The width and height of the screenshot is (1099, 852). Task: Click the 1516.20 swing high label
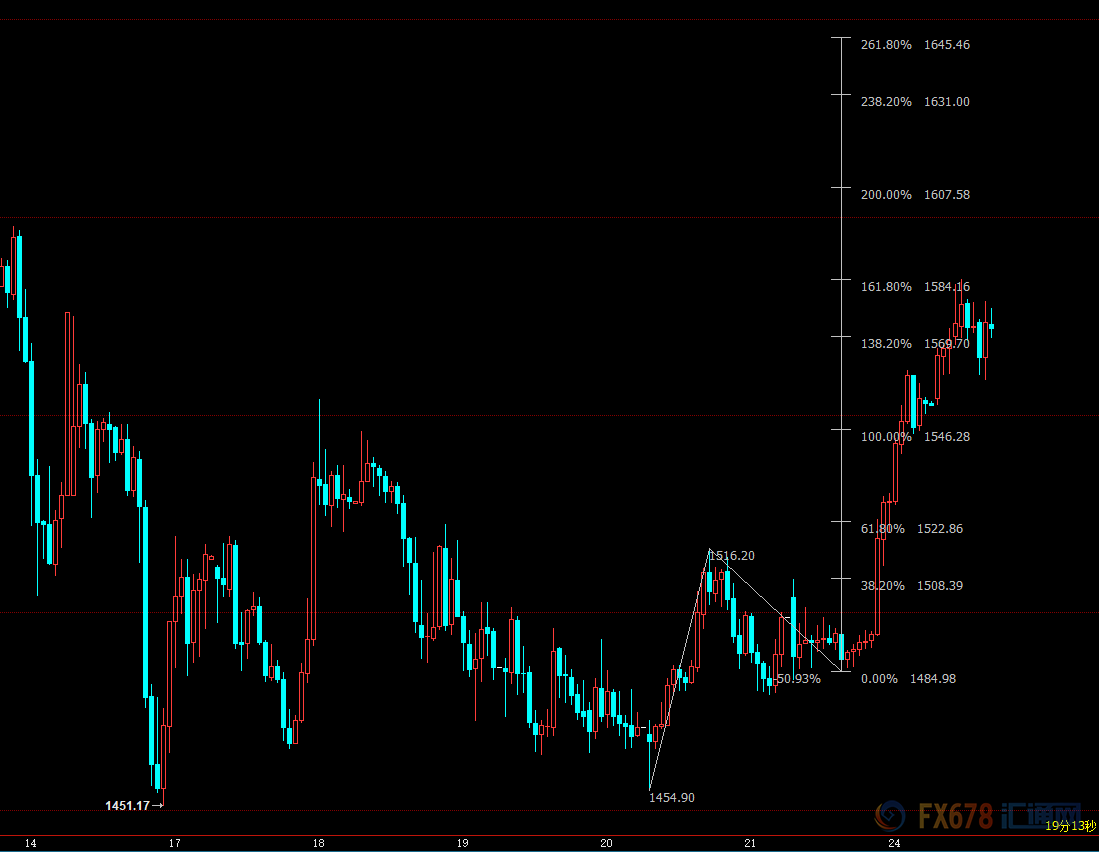click(x=732, y=556)
